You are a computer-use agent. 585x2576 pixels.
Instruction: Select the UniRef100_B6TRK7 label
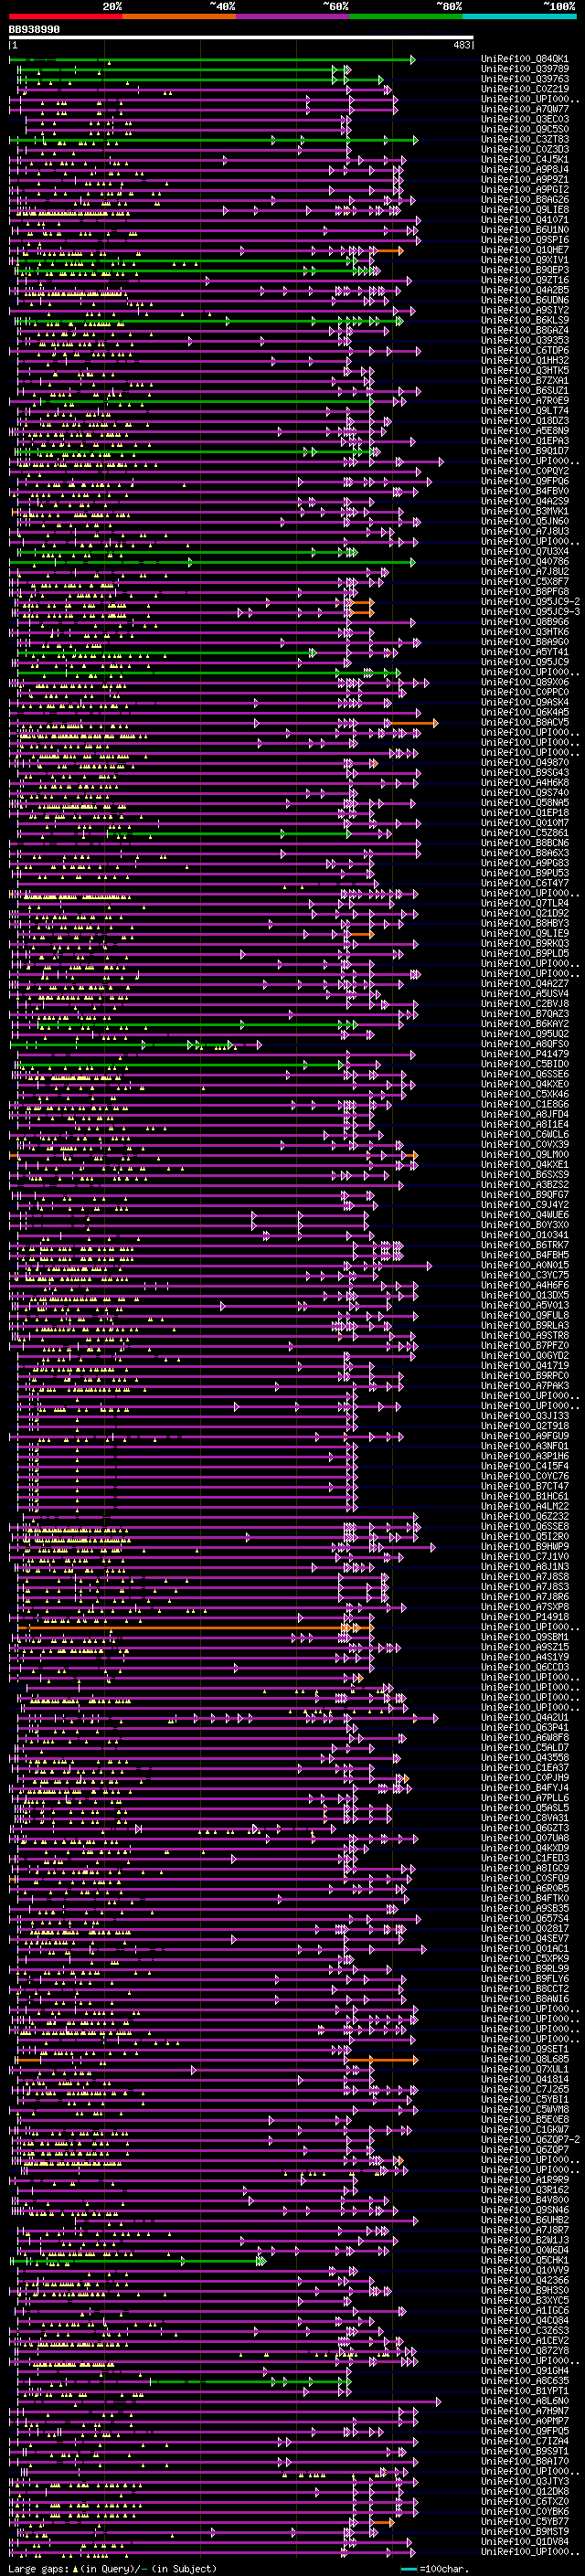tap(524, 1244)
